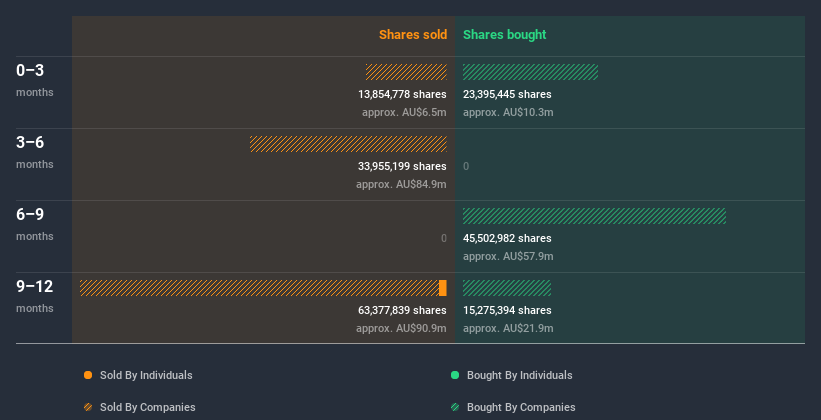
Task: Click the 'approx. AU$57.9m' amount
Action: [508, 257]
